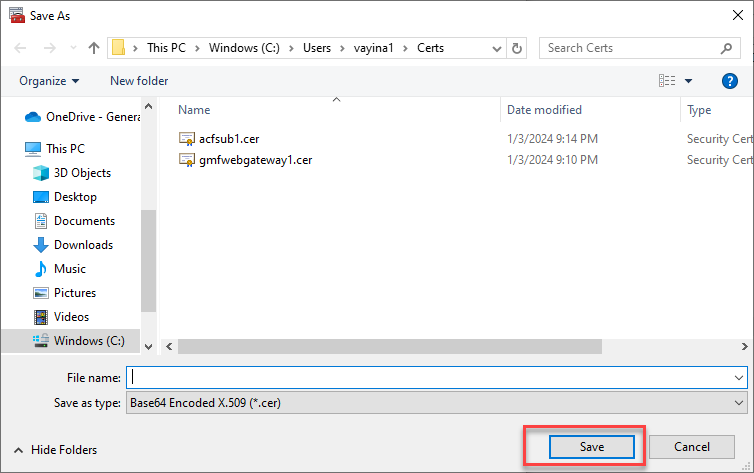Click the sidebar scroll up arrow
The width and height of the screenshot is (754, 473).
coord(149,106)
